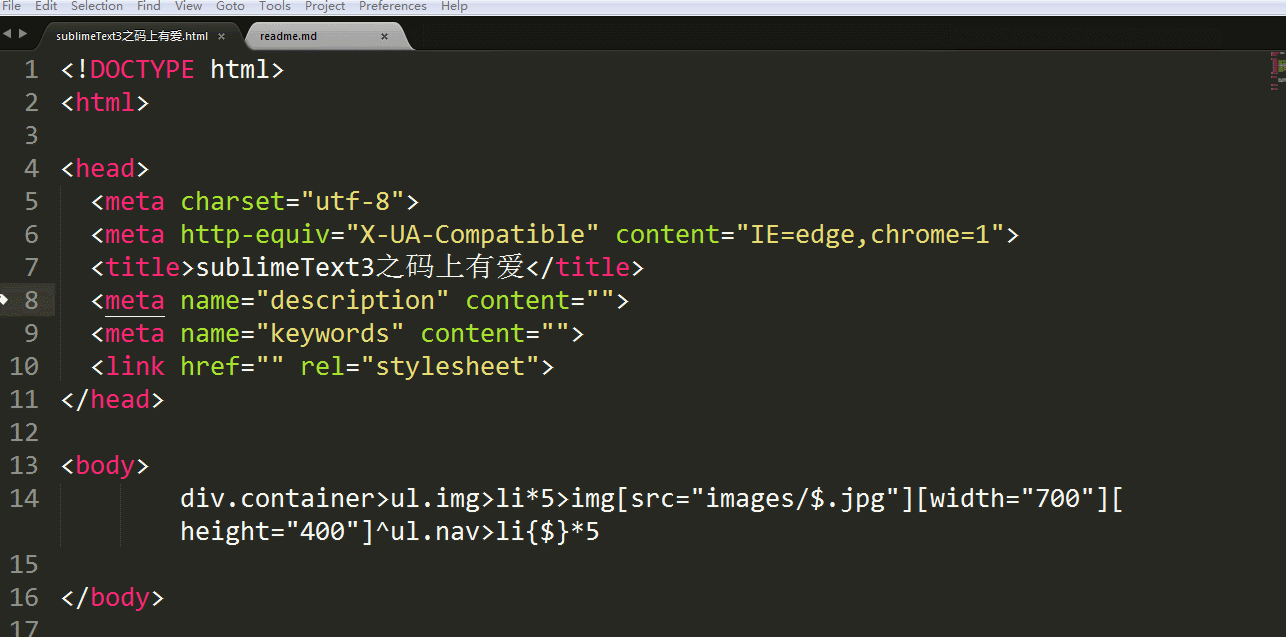
Task: Click the opening head tag
Action: [x=105, y=168]
